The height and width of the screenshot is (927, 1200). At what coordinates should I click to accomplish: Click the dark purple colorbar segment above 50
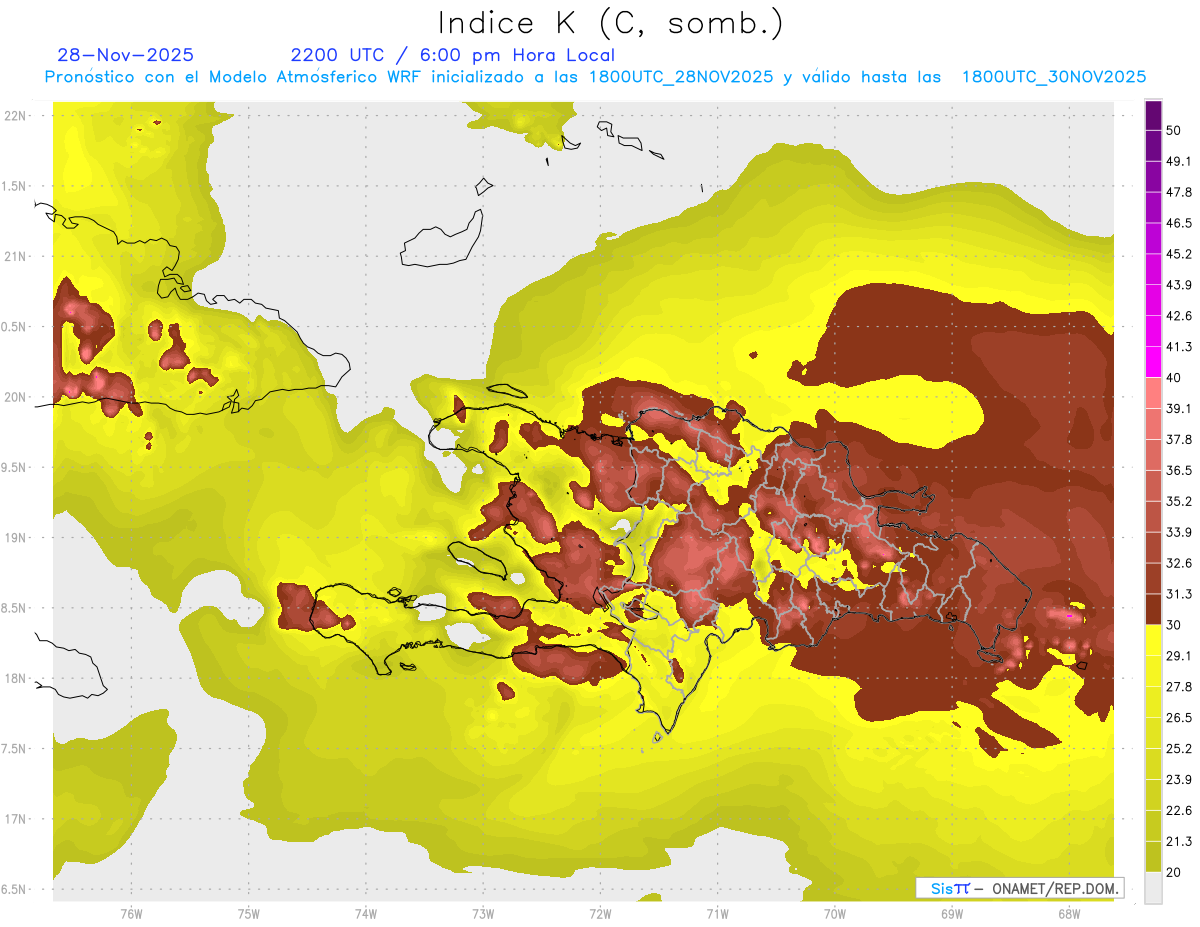tap(1153, 115)
